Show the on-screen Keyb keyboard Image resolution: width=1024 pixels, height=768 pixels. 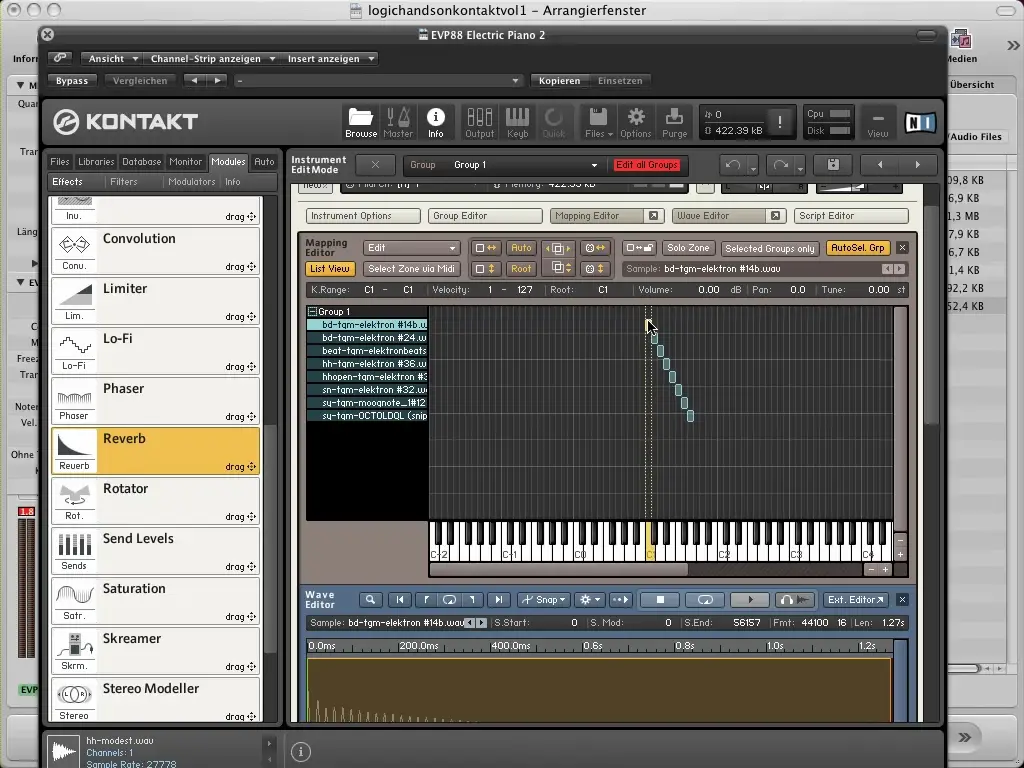(x=517, y=122)
